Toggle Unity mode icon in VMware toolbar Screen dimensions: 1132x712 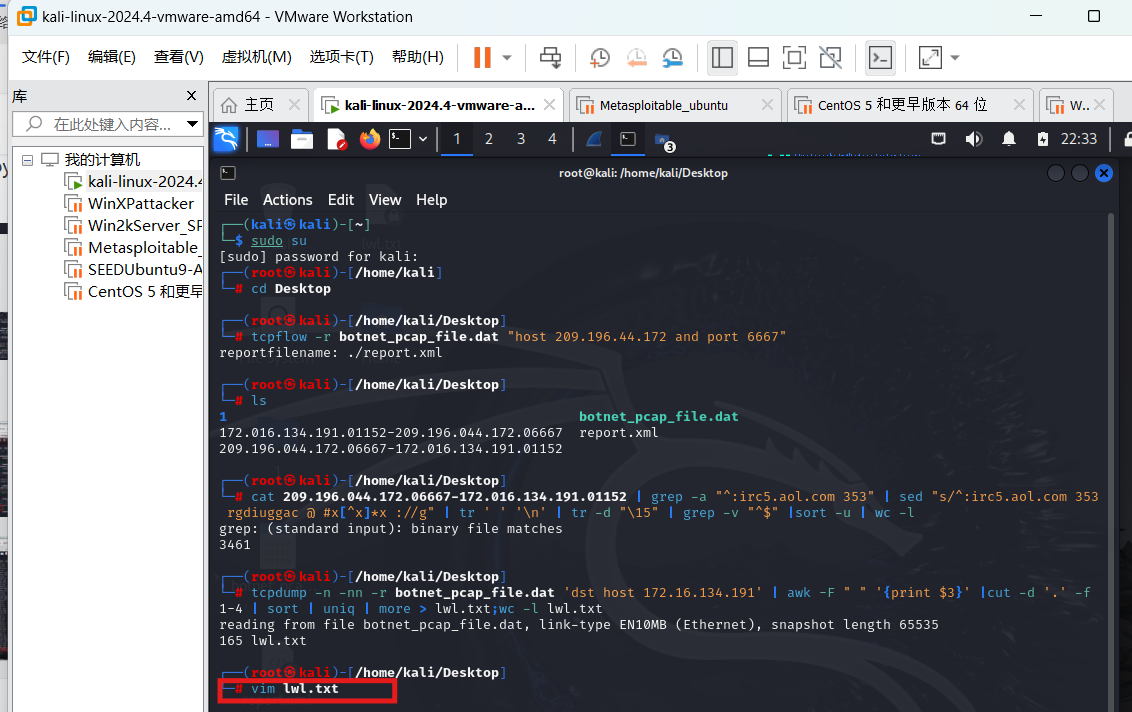point(830,58)
